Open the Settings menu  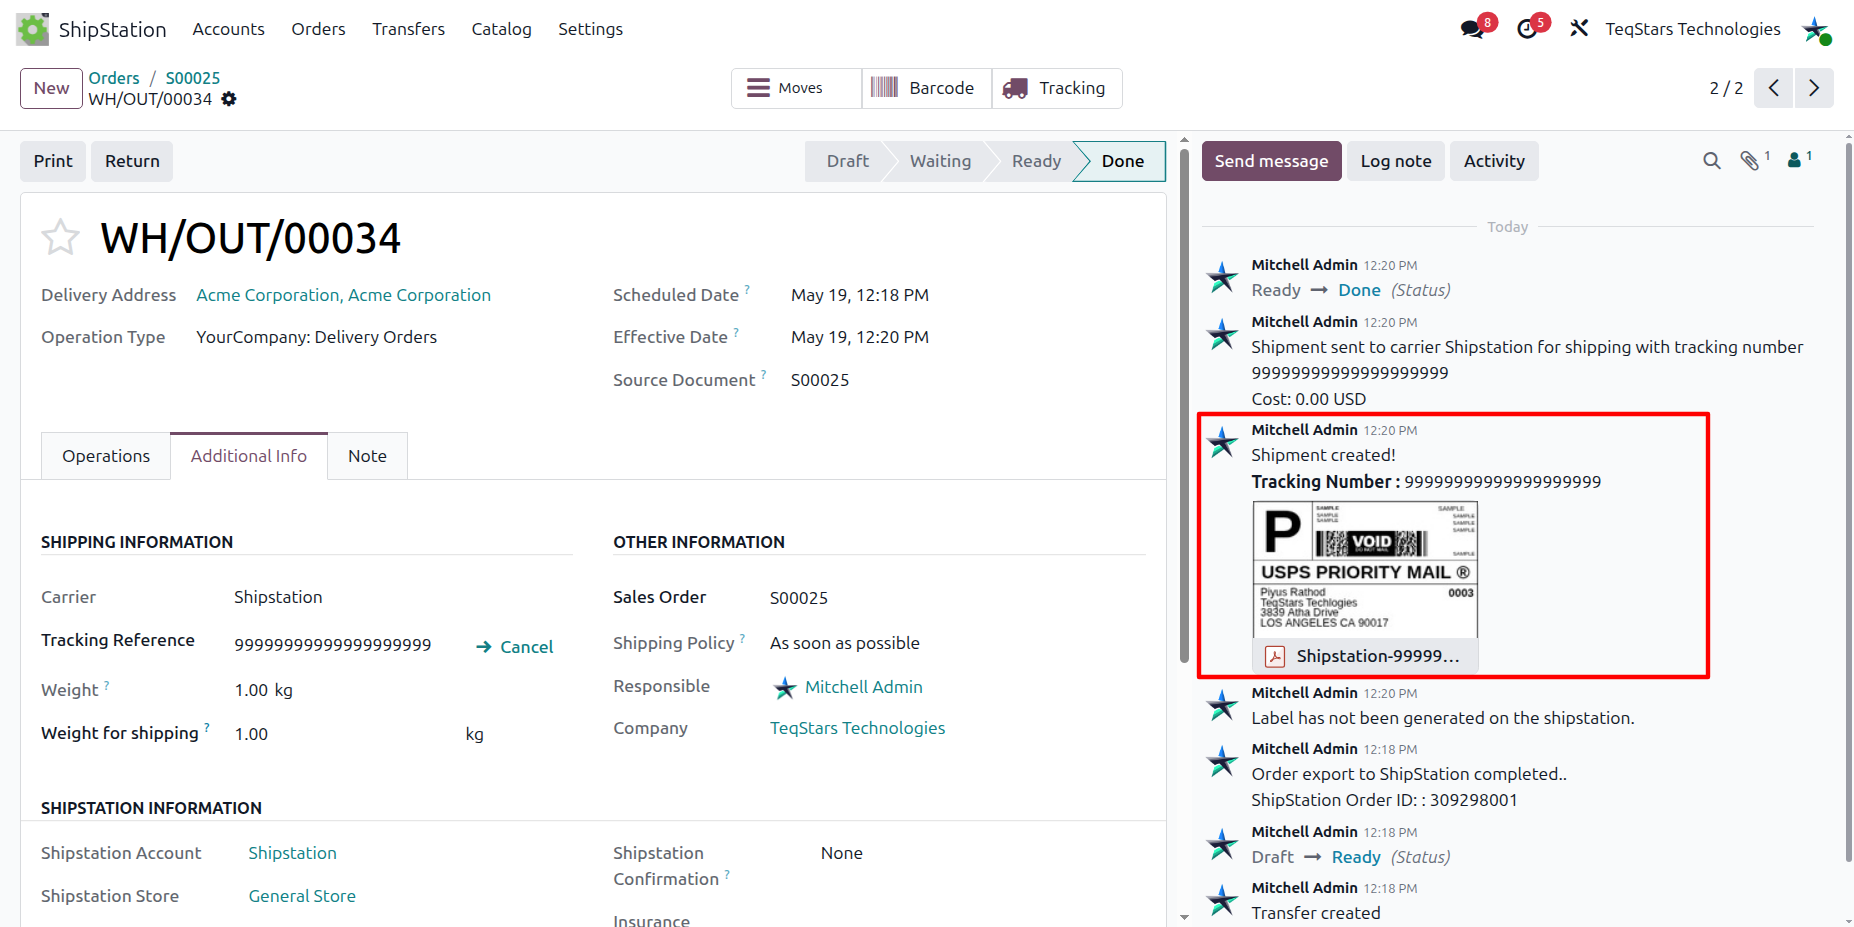[x=591, y=29]
